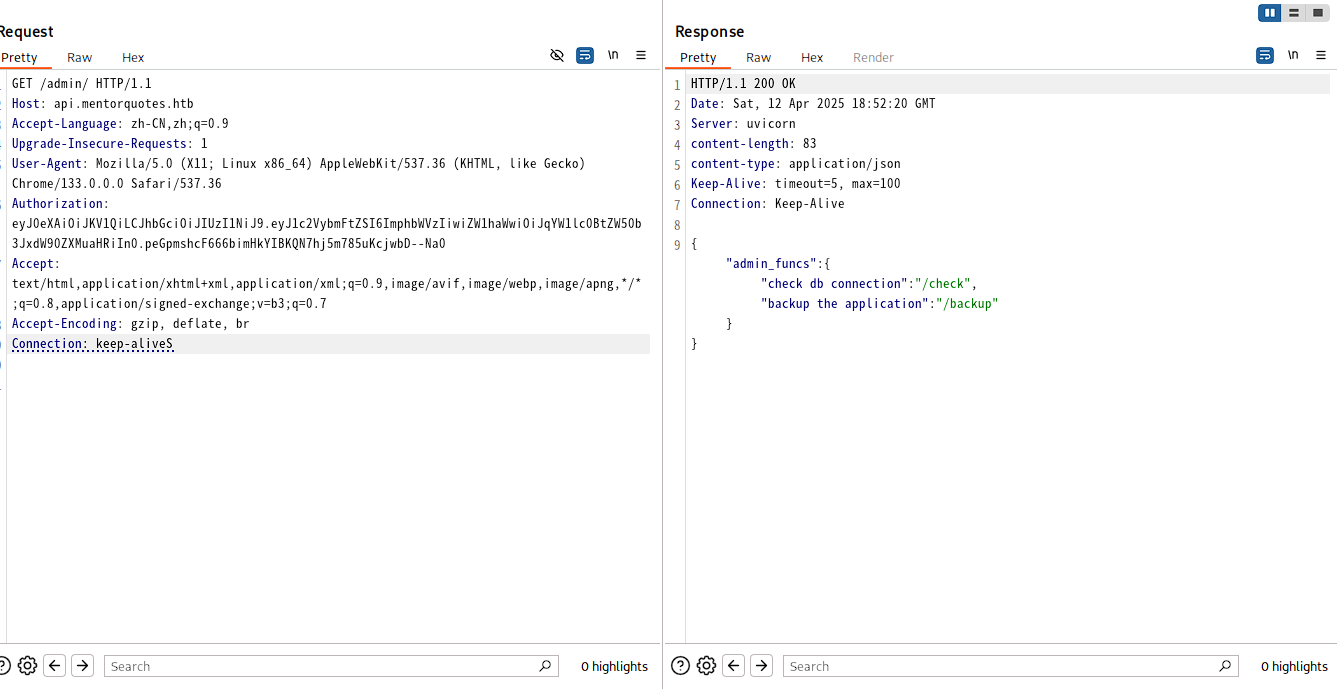Focus the Request search input field
Image resolution: width=1337 pixels, height=689 pixels.
coord(331,666)
